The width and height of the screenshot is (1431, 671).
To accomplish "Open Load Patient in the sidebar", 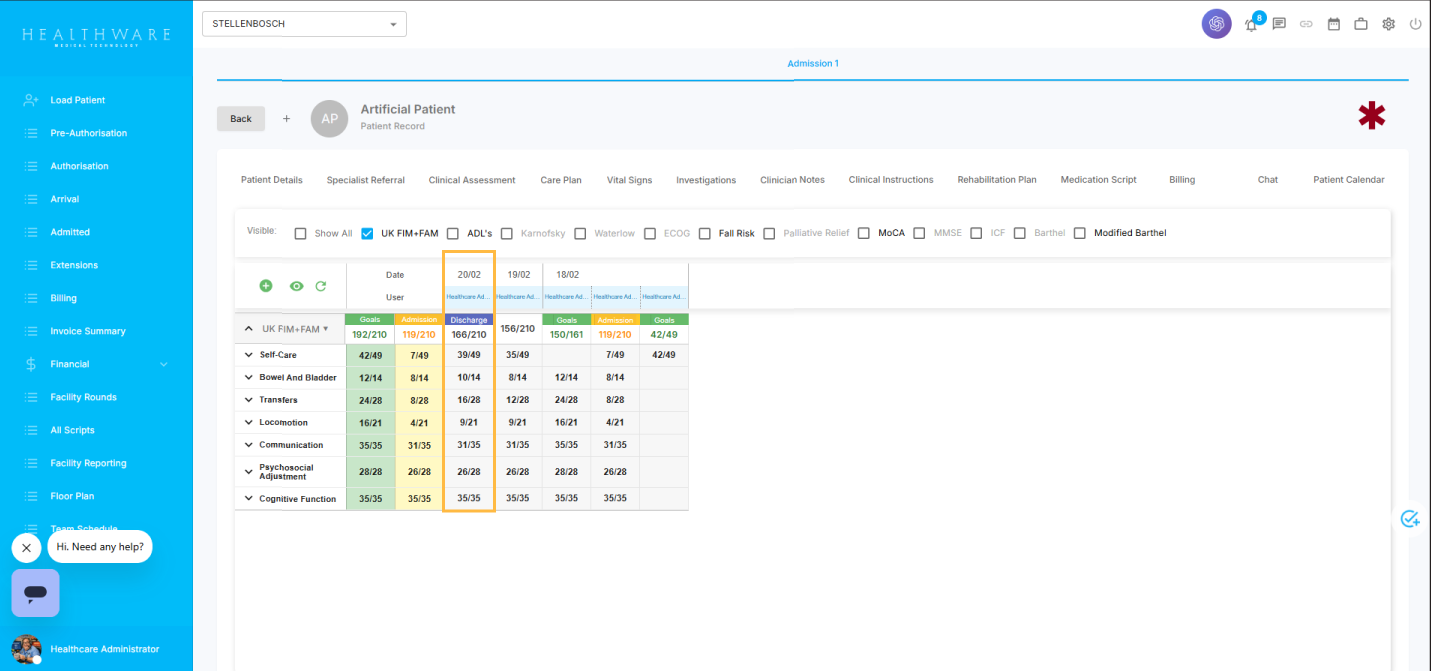I will 78,100.
